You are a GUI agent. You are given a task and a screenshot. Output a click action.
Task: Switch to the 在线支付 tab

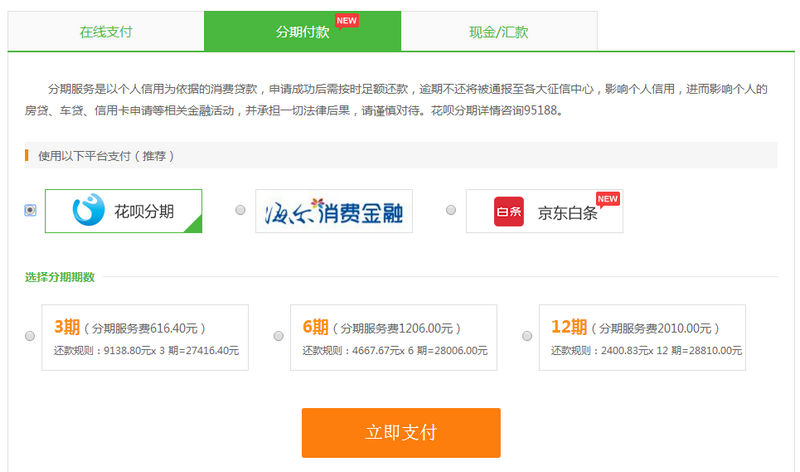point(106,31)
